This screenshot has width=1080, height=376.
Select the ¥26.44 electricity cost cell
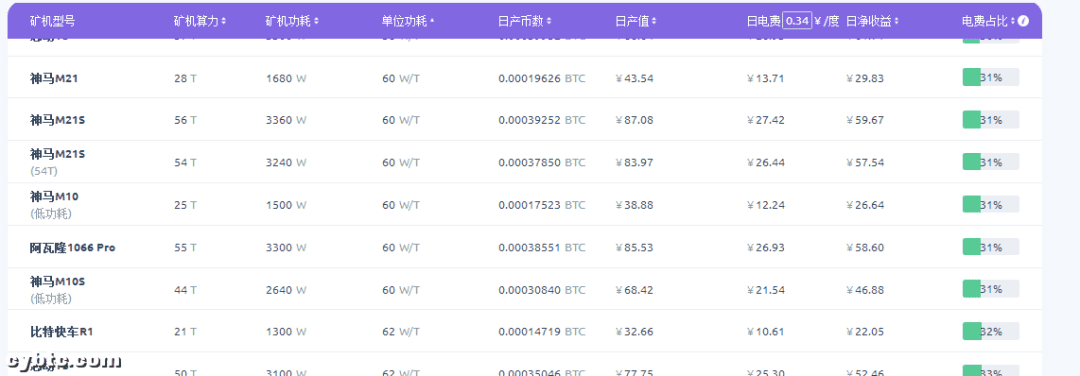(766, 163)
